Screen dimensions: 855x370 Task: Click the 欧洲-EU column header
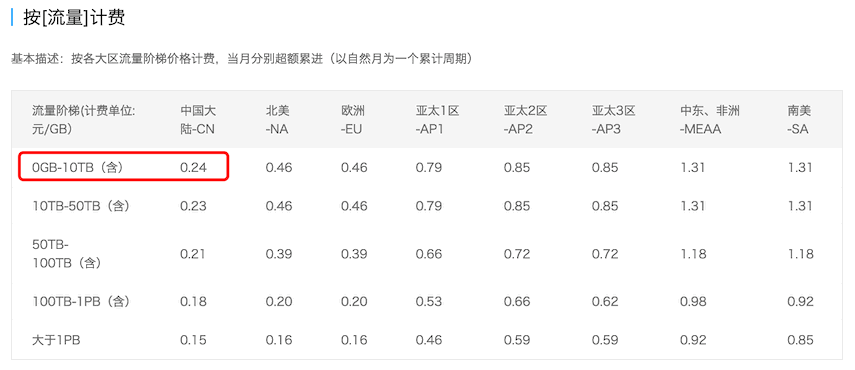coord(353,120)
